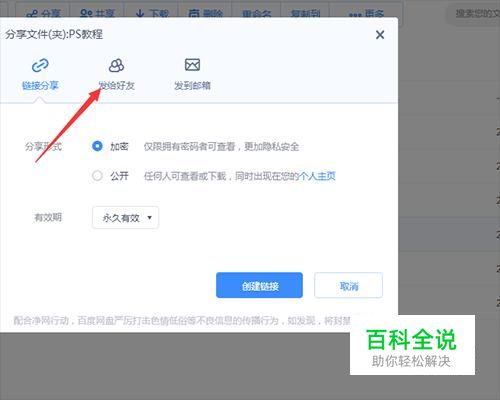Click 删除 in the background toolbar
This screenshot has height=400, width=500.
point(205,13)
